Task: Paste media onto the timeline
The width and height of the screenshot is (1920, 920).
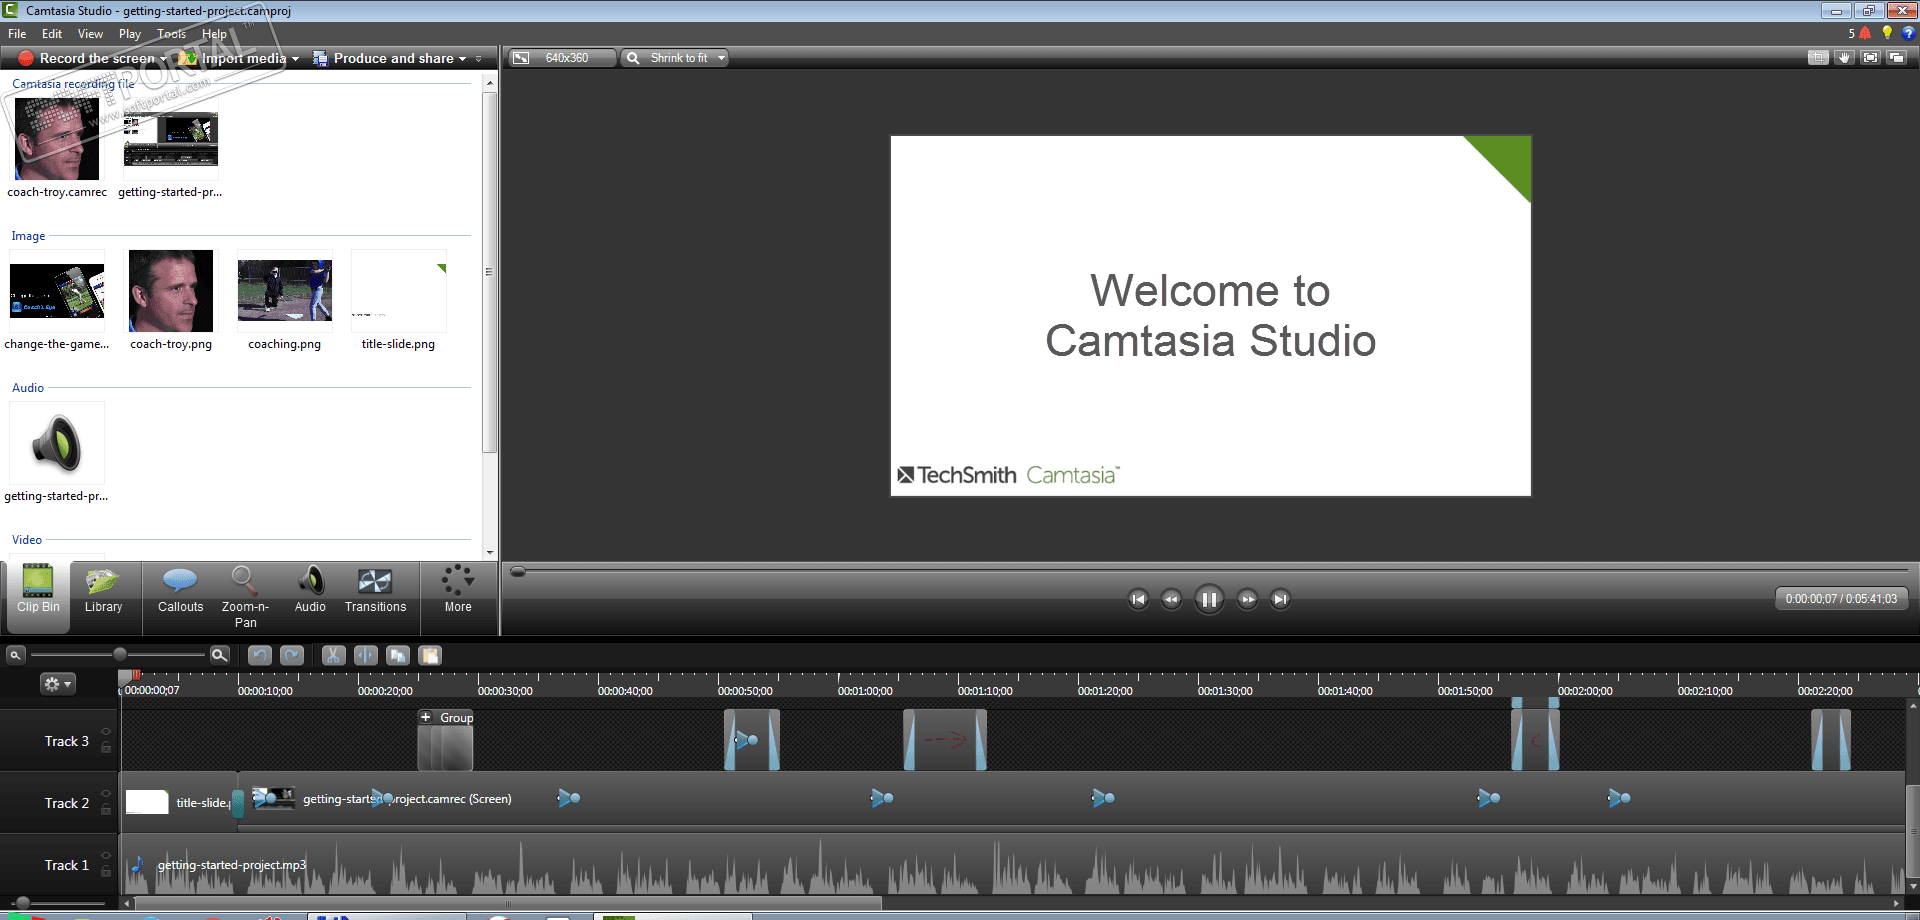Action: 430,655
